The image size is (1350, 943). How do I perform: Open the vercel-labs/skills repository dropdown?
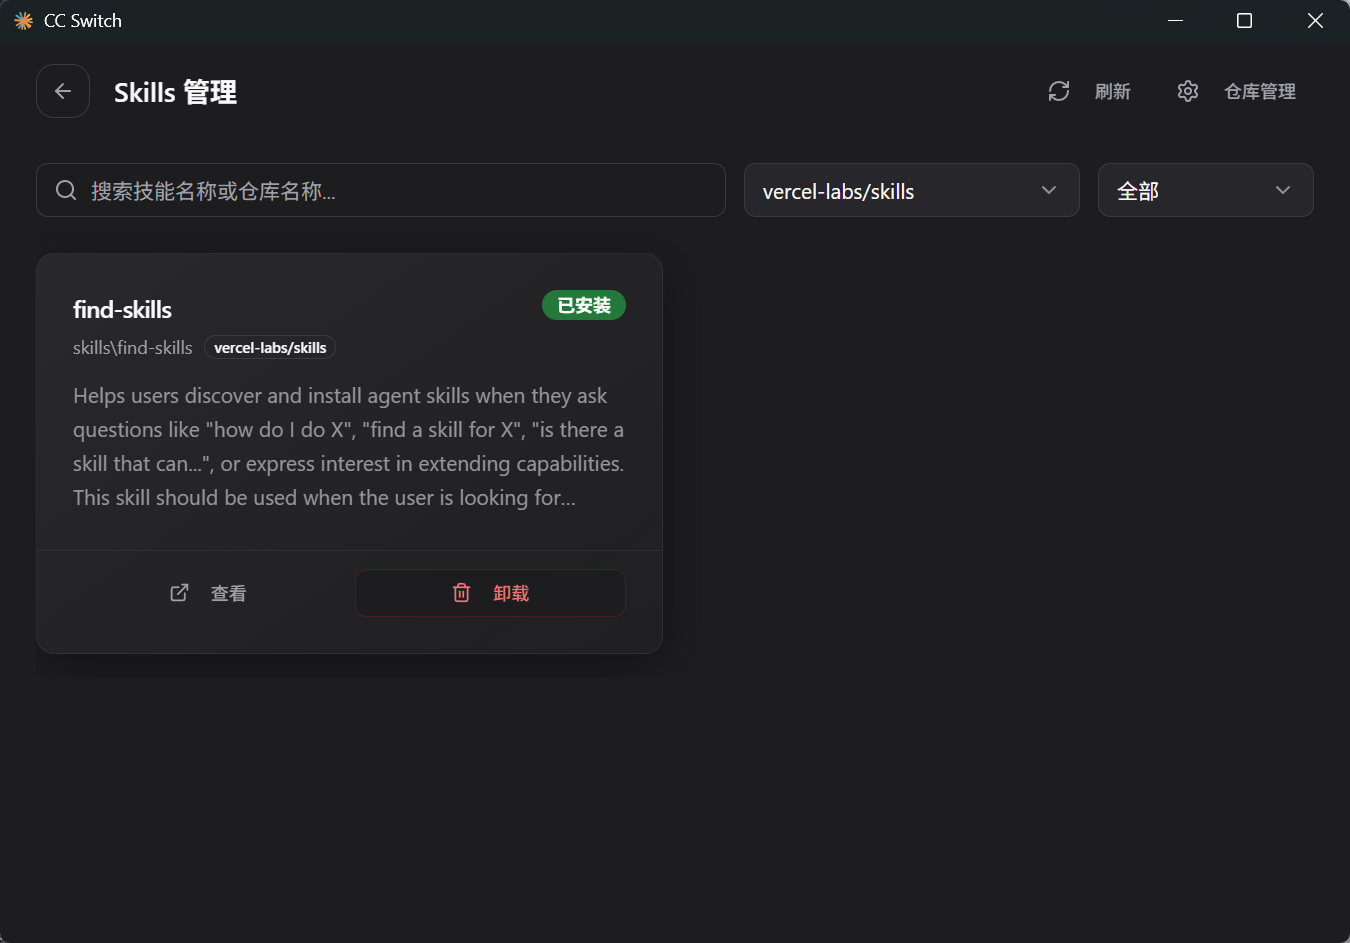click(x=910, y=190)
